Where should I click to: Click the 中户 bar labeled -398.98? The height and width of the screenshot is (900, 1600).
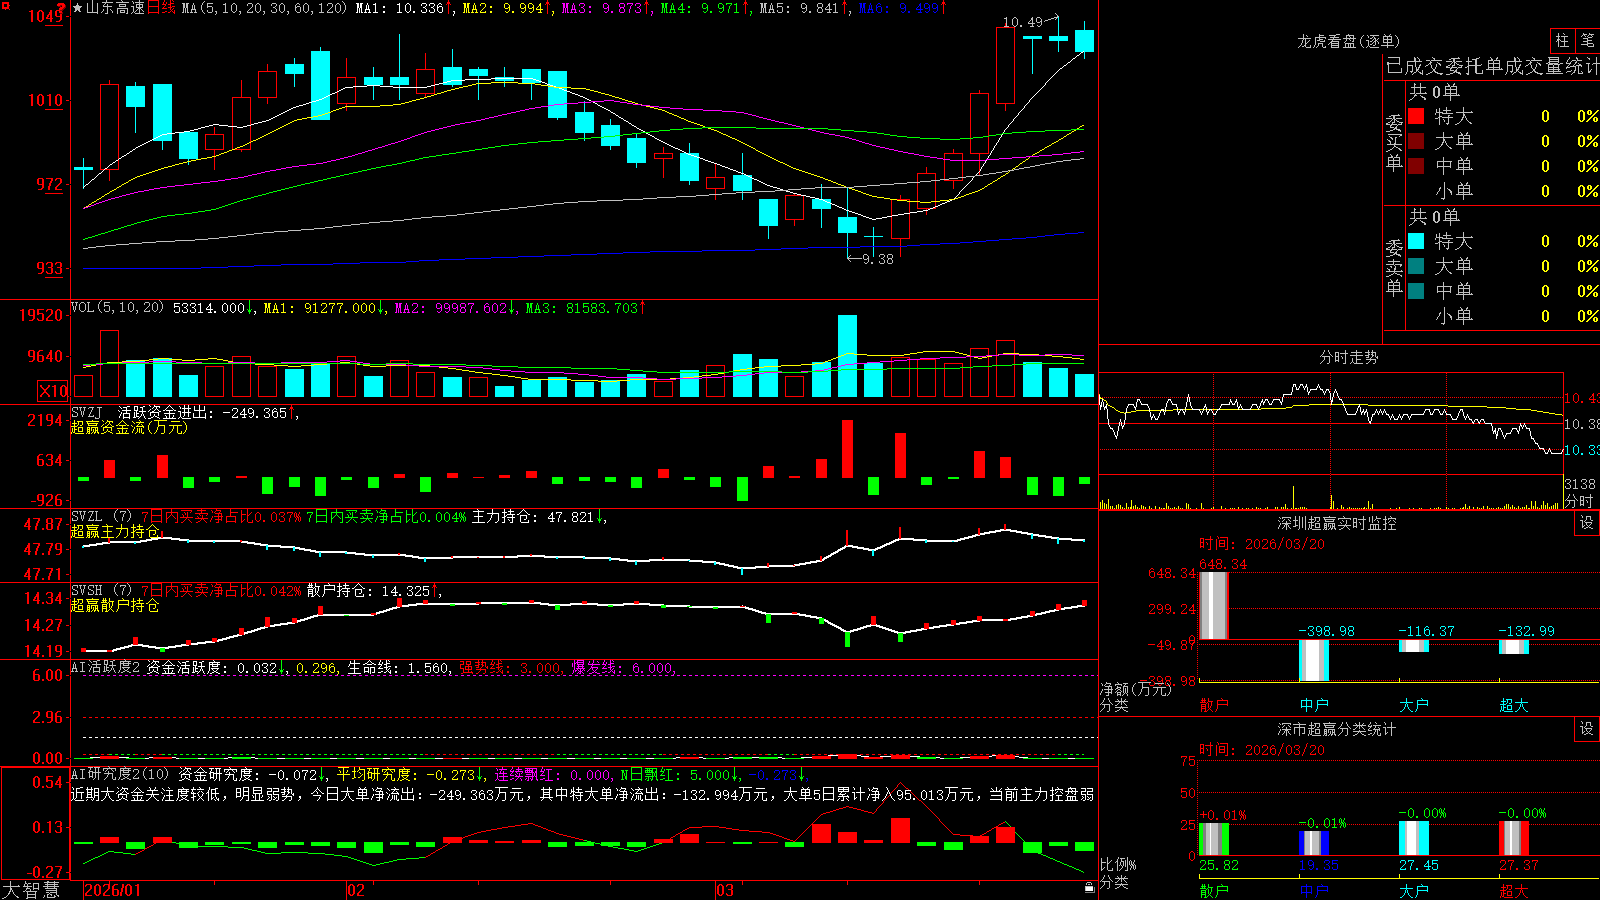tap(1313, 660)
